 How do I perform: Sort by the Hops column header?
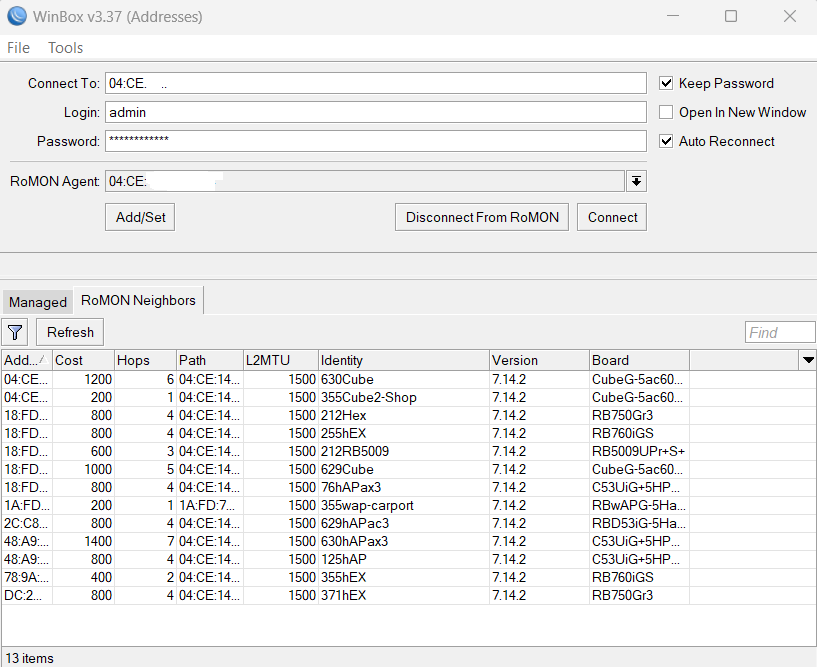pyautogui.click(x=145, y=360)
